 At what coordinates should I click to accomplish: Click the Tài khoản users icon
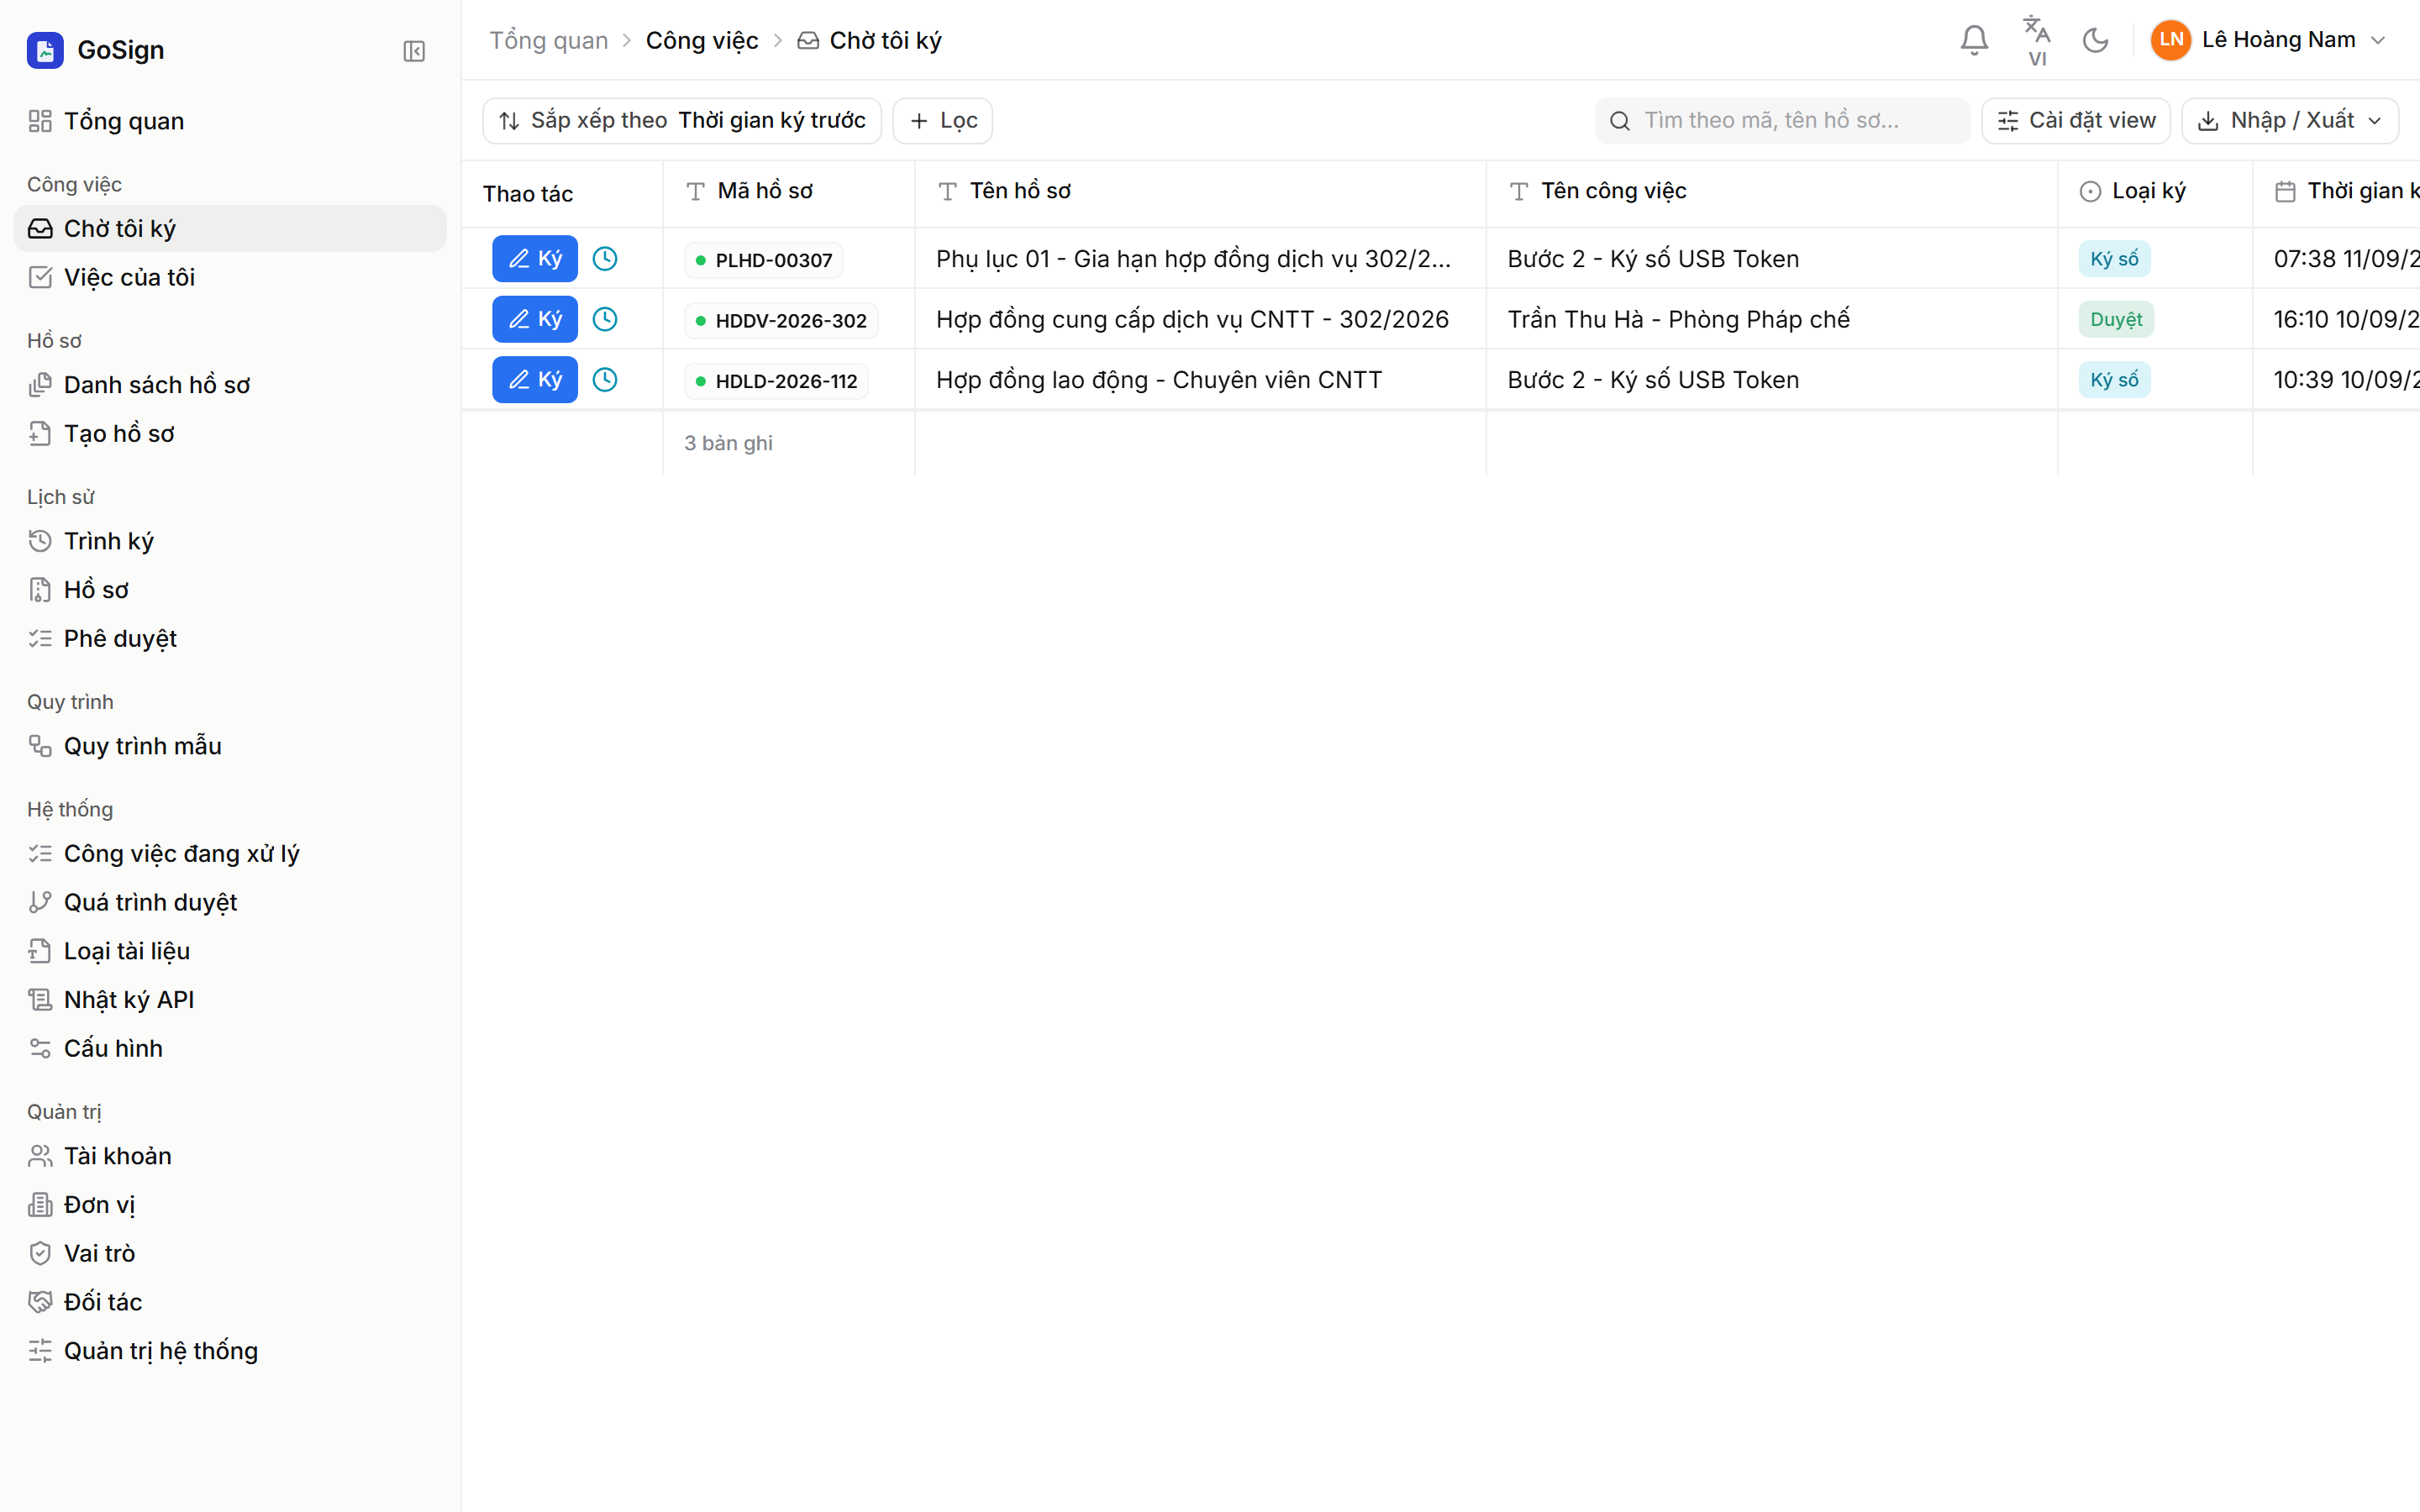coord(40,1156)
